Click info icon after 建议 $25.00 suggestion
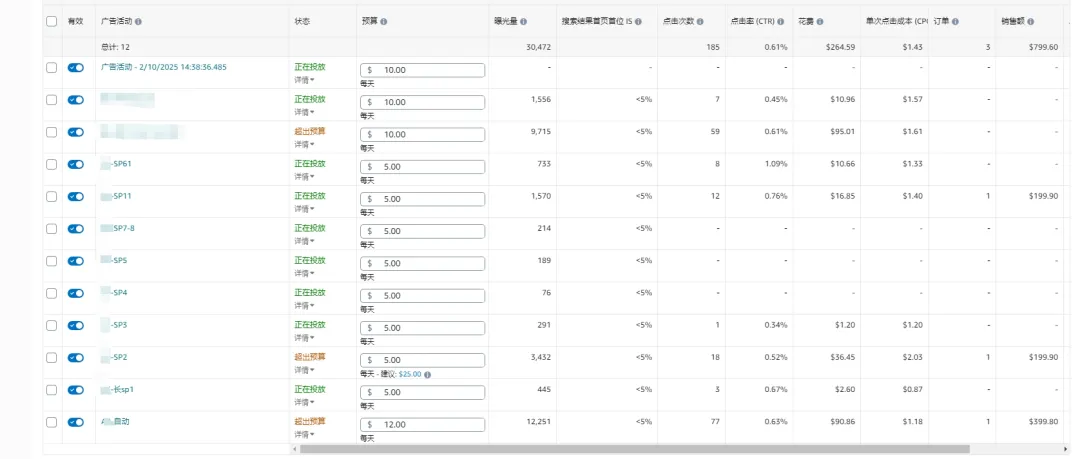 point(428,374)
